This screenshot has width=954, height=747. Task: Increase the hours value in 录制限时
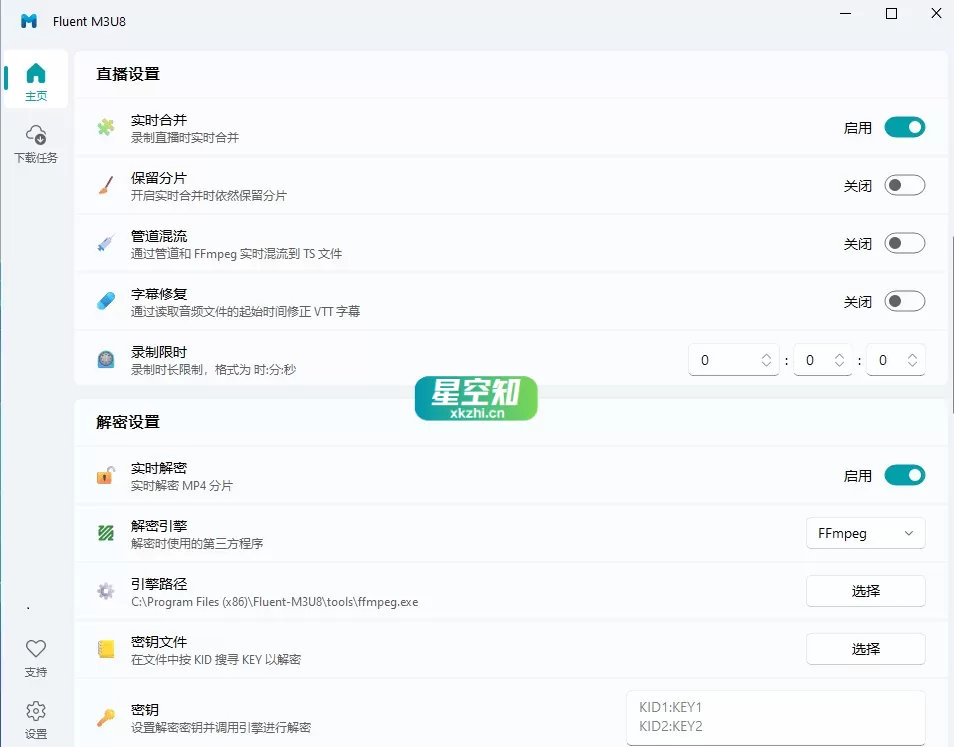tap(766, 353)
